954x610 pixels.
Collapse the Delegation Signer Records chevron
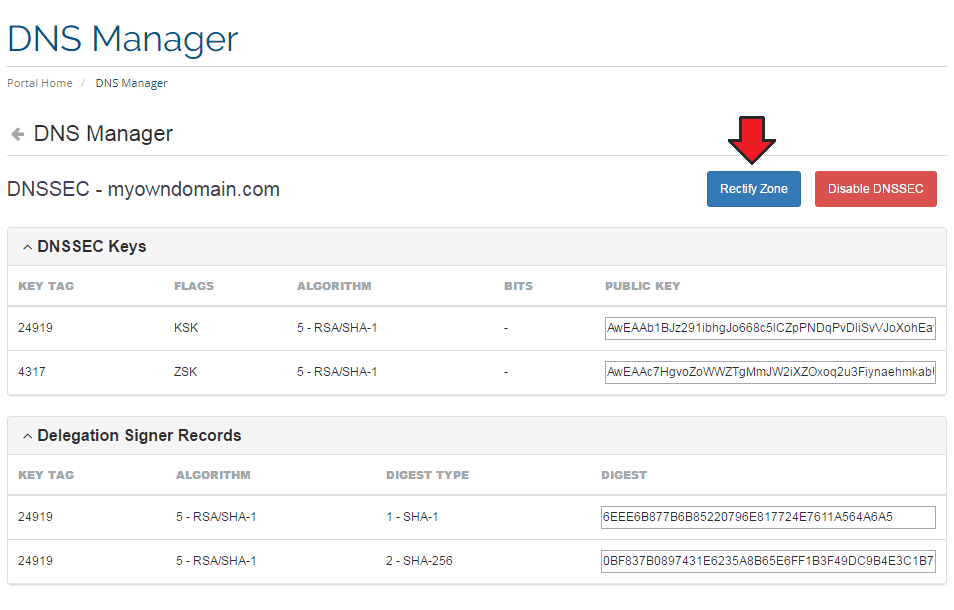click(27, 436)
